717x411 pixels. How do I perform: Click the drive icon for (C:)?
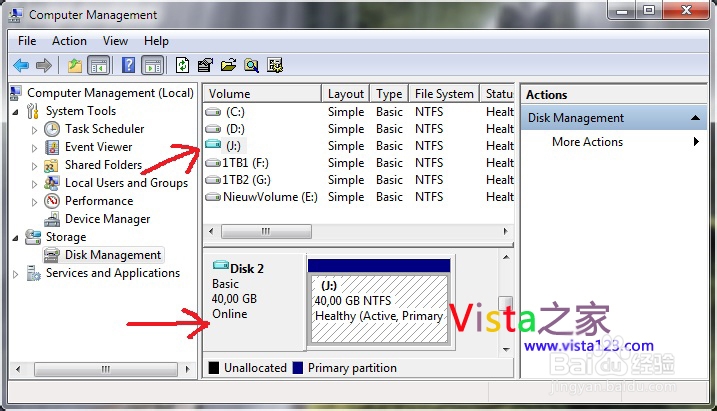(x=213, y=112)
